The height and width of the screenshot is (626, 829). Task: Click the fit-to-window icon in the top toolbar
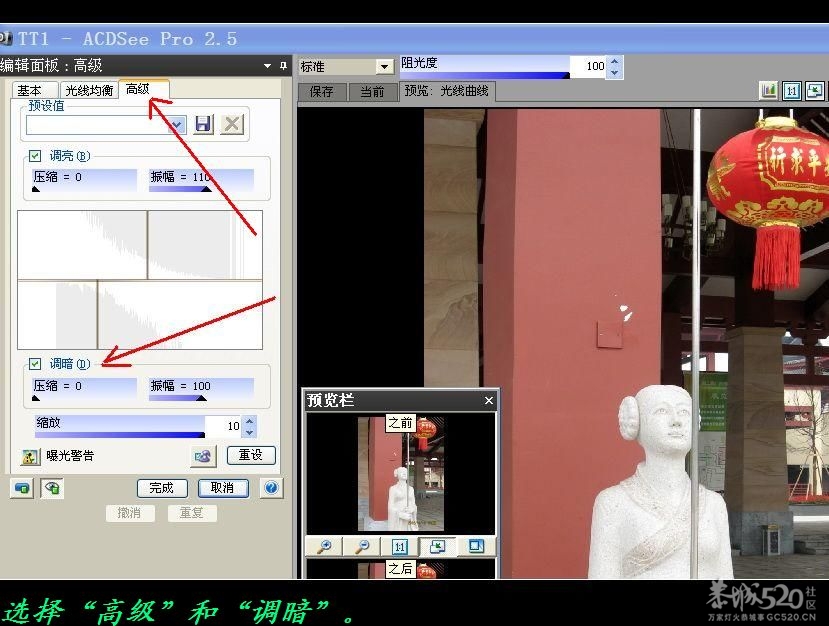tap(815, 90)
